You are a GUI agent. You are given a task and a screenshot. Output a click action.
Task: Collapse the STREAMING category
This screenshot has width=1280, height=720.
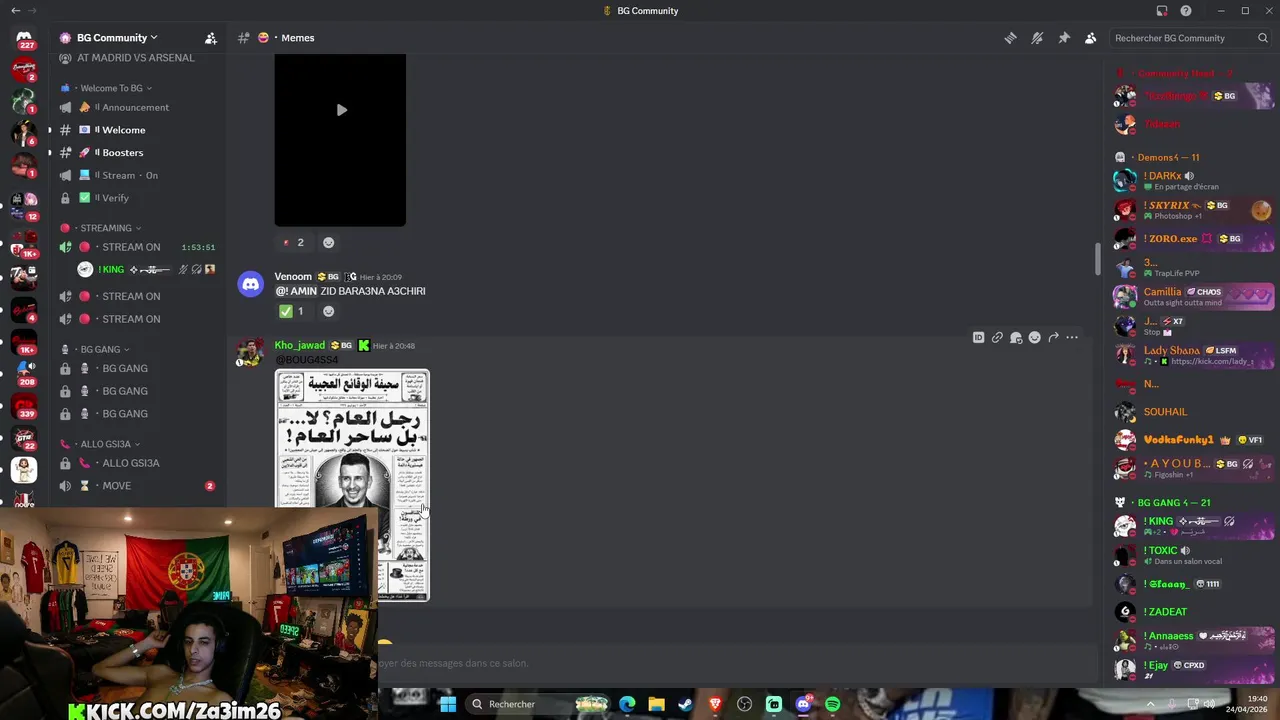pos(106,228)
